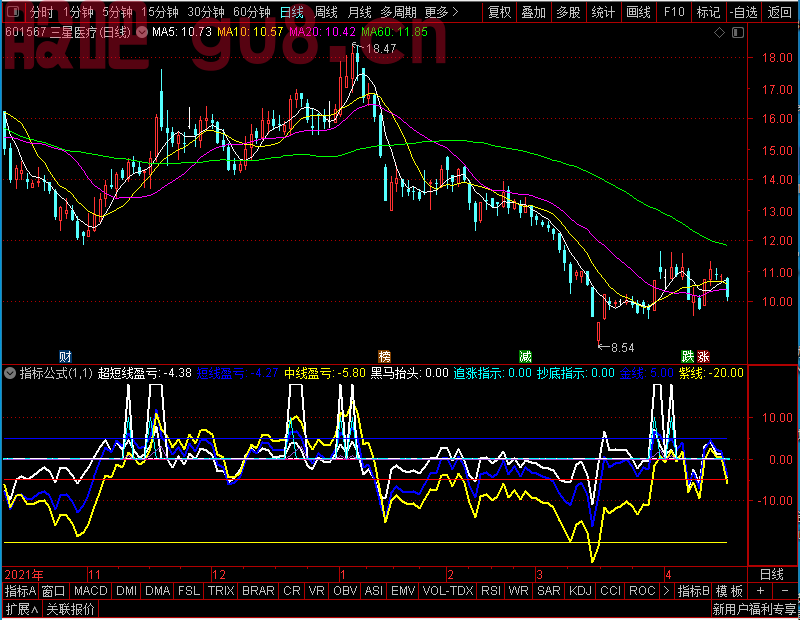The height and width of the screenshot is (620, 800).
Task: Click the 指标B tab
Action: point(693,591)
